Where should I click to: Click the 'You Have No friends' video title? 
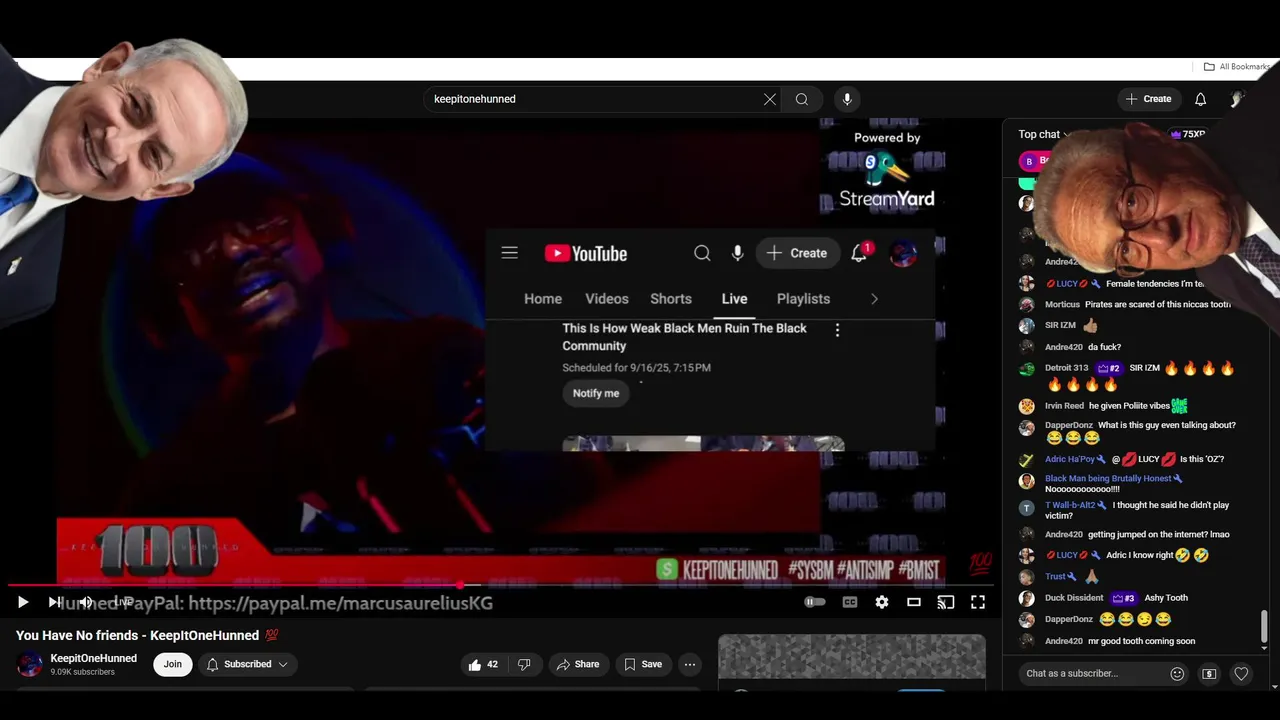(x=147, y=636)
